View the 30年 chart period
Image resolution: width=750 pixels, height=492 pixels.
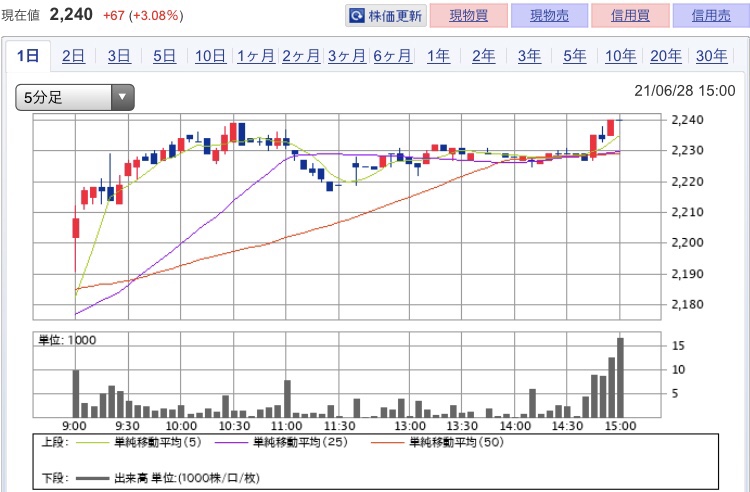[x=711, y=56]
